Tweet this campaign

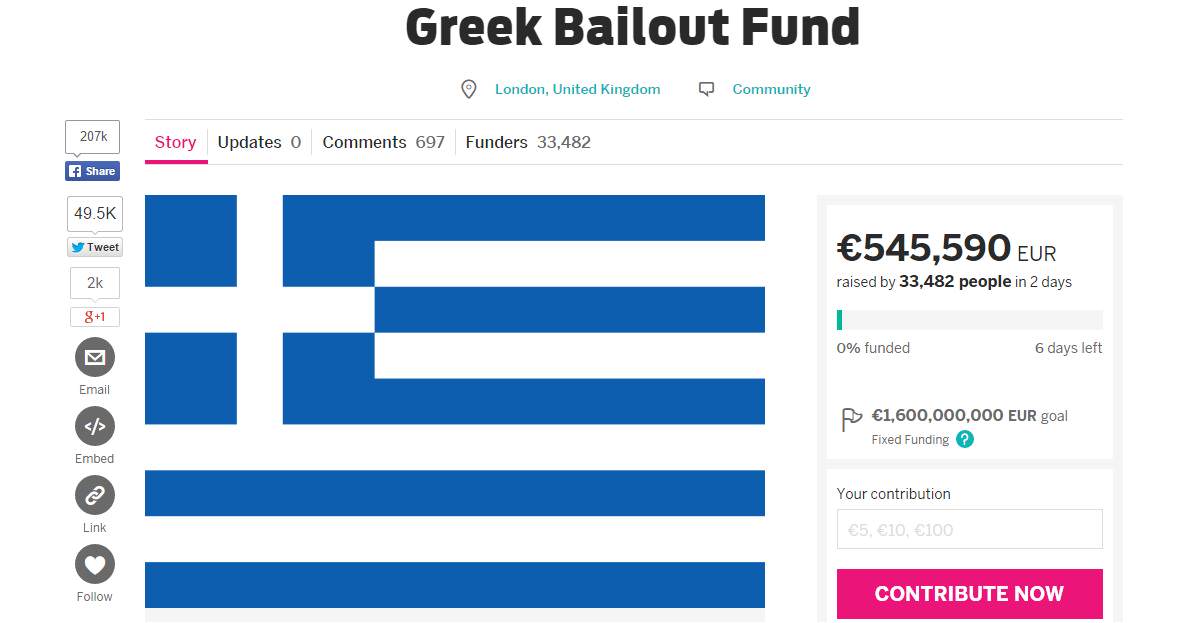95,247
